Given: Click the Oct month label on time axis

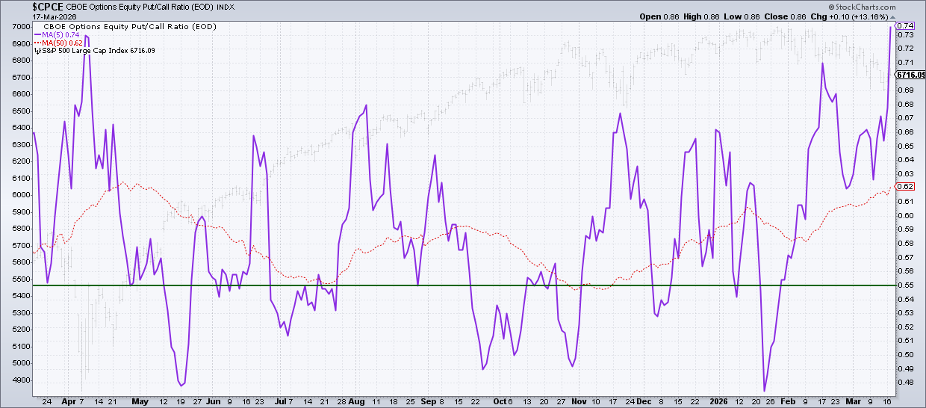Looking at the screenshot, I should click(x=501, y=400).
